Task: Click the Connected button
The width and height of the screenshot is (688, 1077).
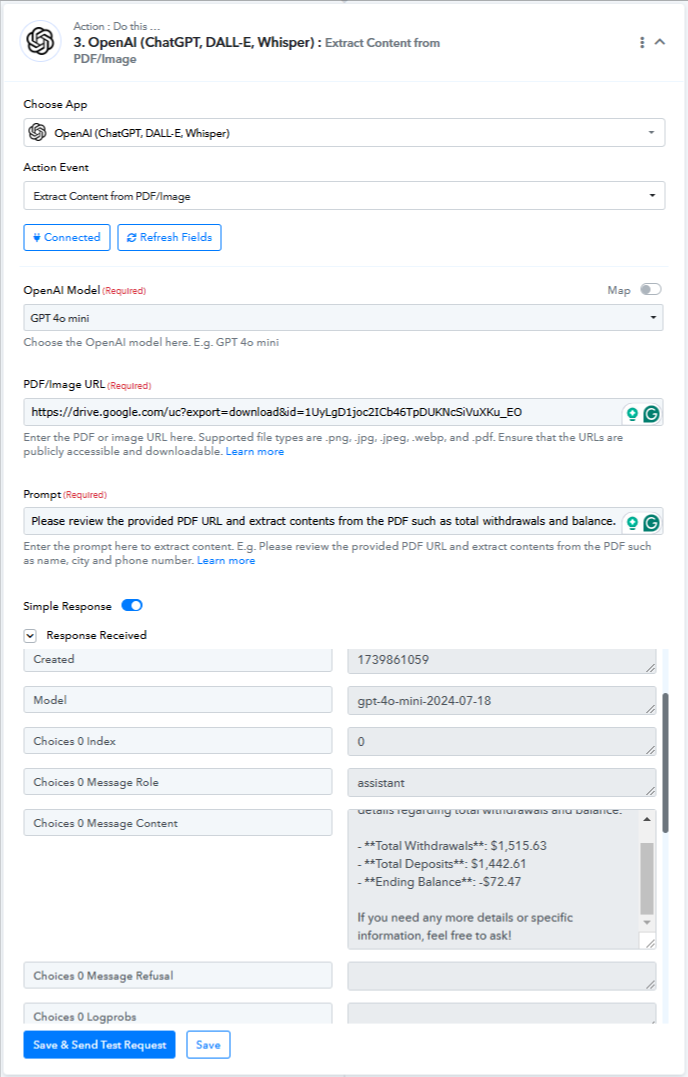Action: point(67,238)
